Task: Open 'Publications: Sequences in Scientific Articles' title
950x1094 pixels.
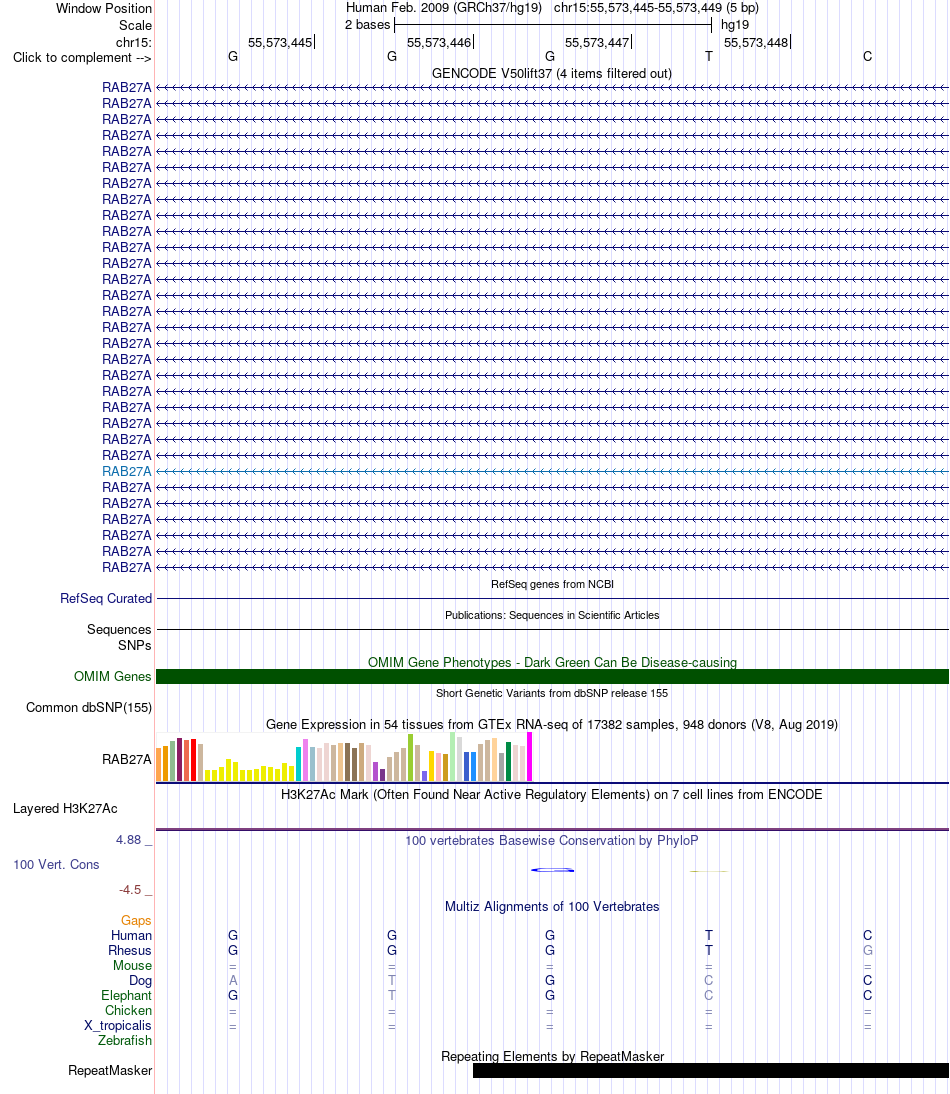Action: point(552,615)
